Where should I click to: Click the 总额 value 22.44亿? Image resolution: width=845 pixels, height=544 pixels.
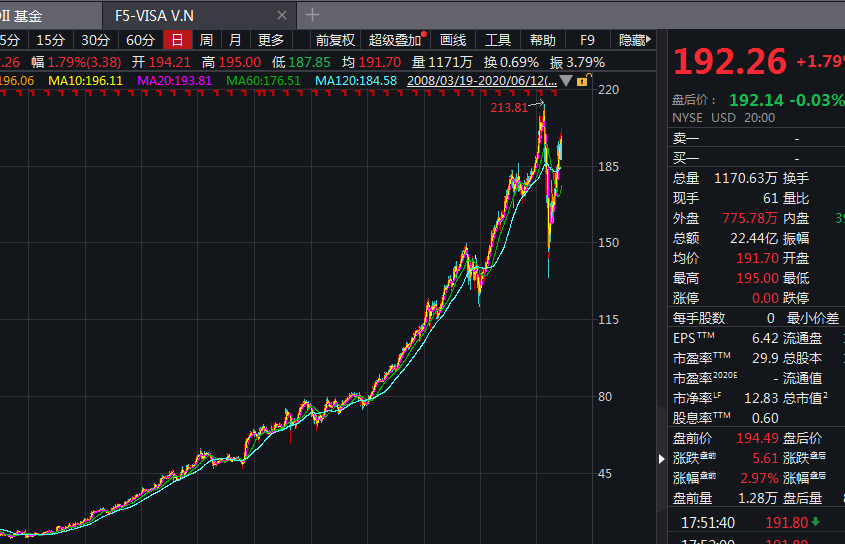754,238
